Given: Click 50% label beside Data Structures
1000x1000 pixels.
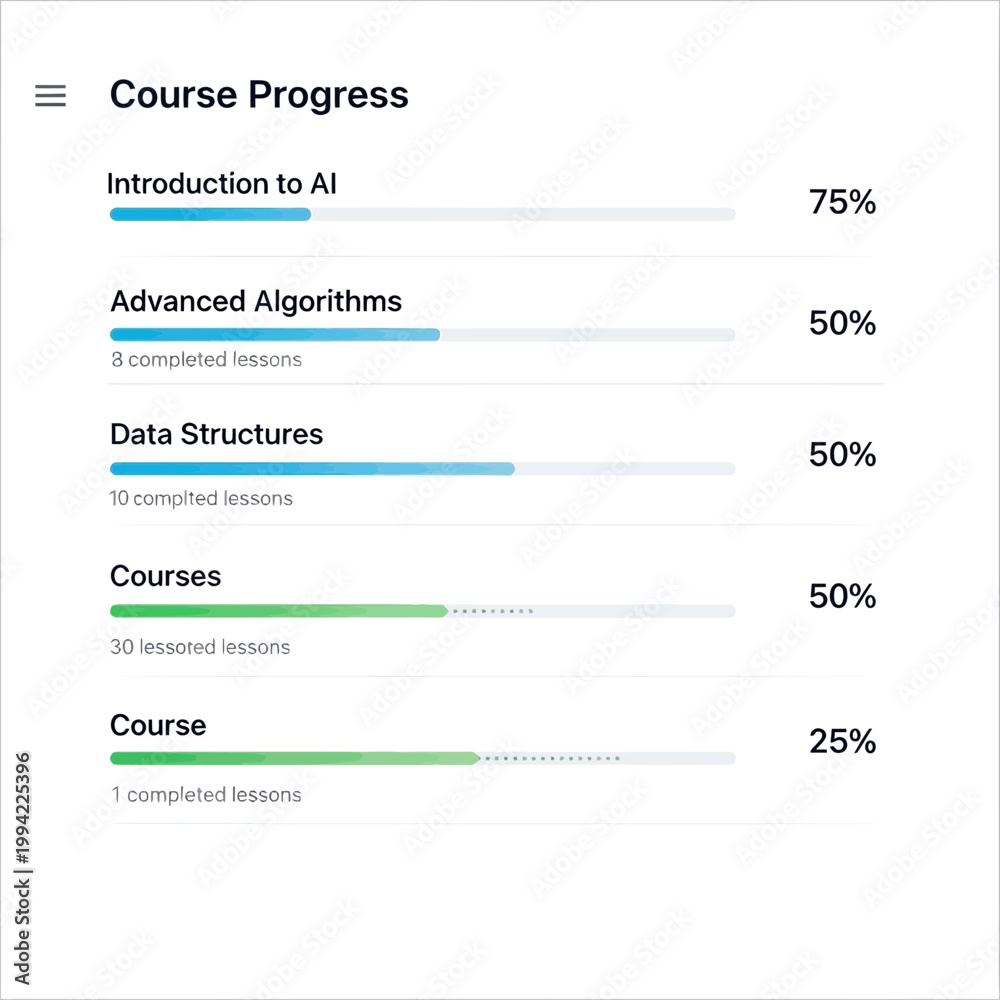Looking at the screenshot, I should (842, 455).
